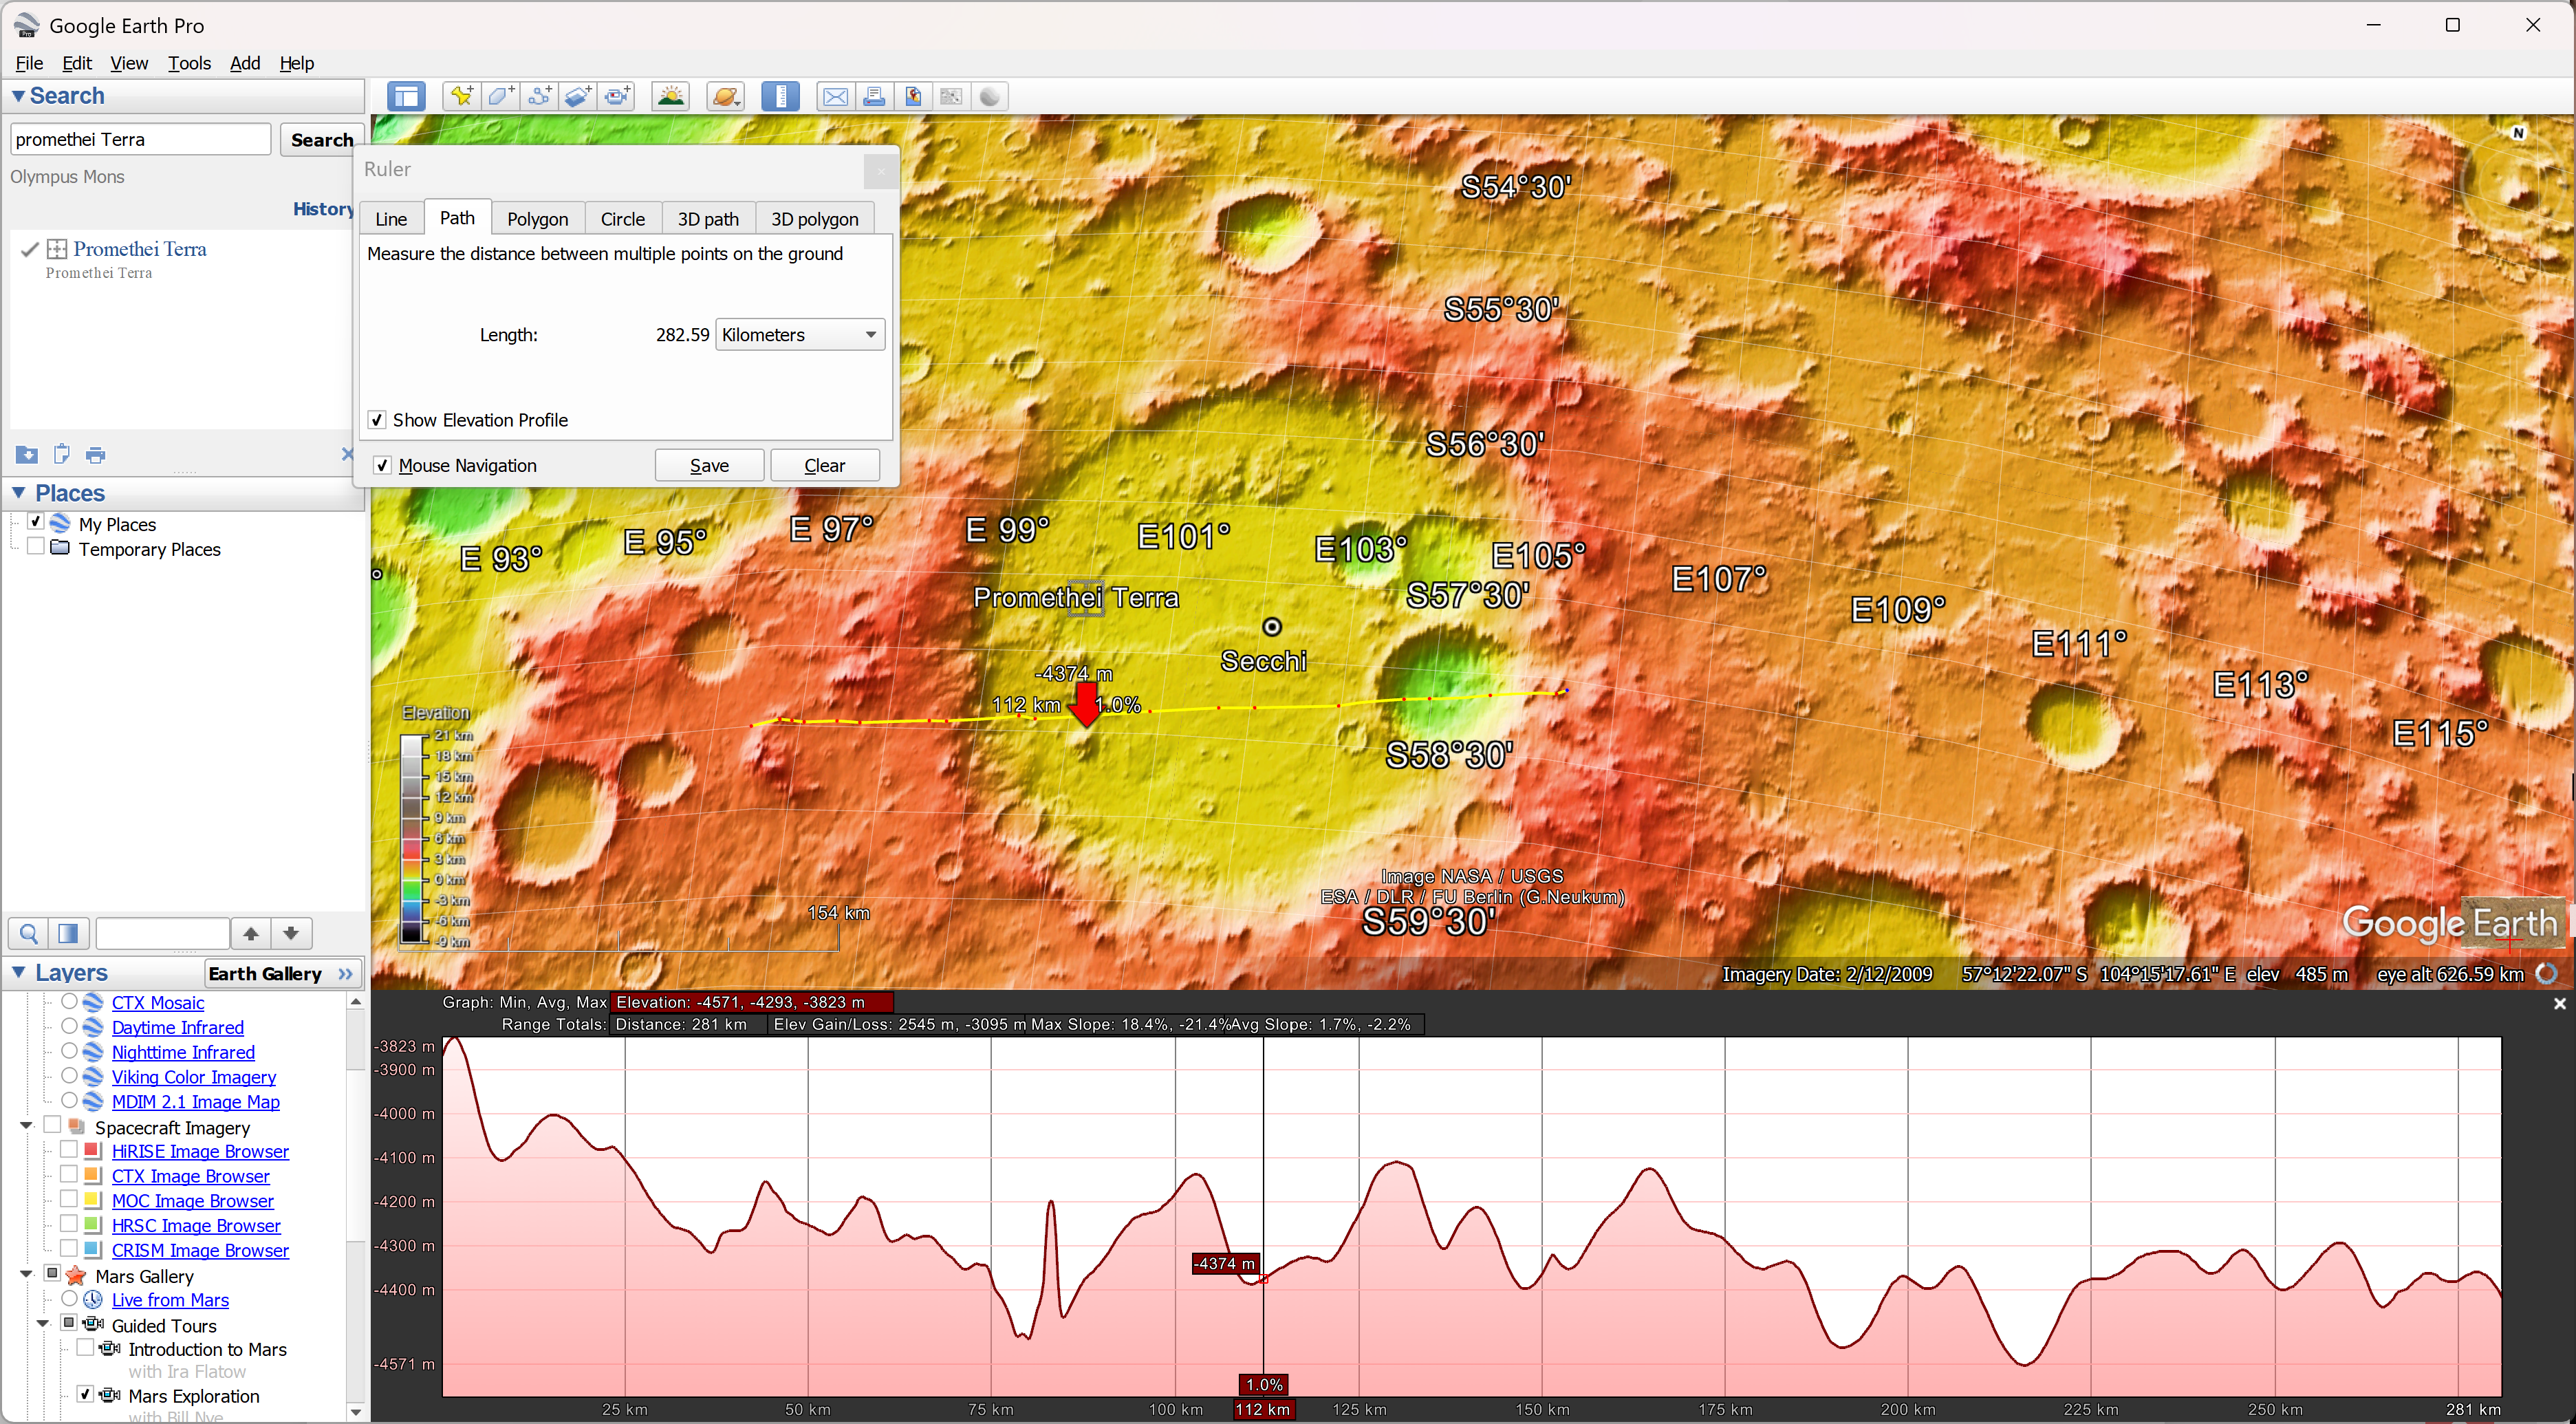The height and width of the screenshot is (1424, 2576).
Task: Switch to the 3D path tab in Ruler
Action: pyautogui.click(x=708, y=219)
